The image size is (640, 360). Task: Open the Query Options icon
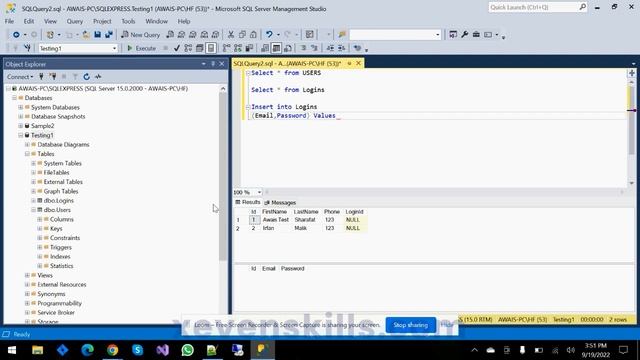tap(199, 48)
